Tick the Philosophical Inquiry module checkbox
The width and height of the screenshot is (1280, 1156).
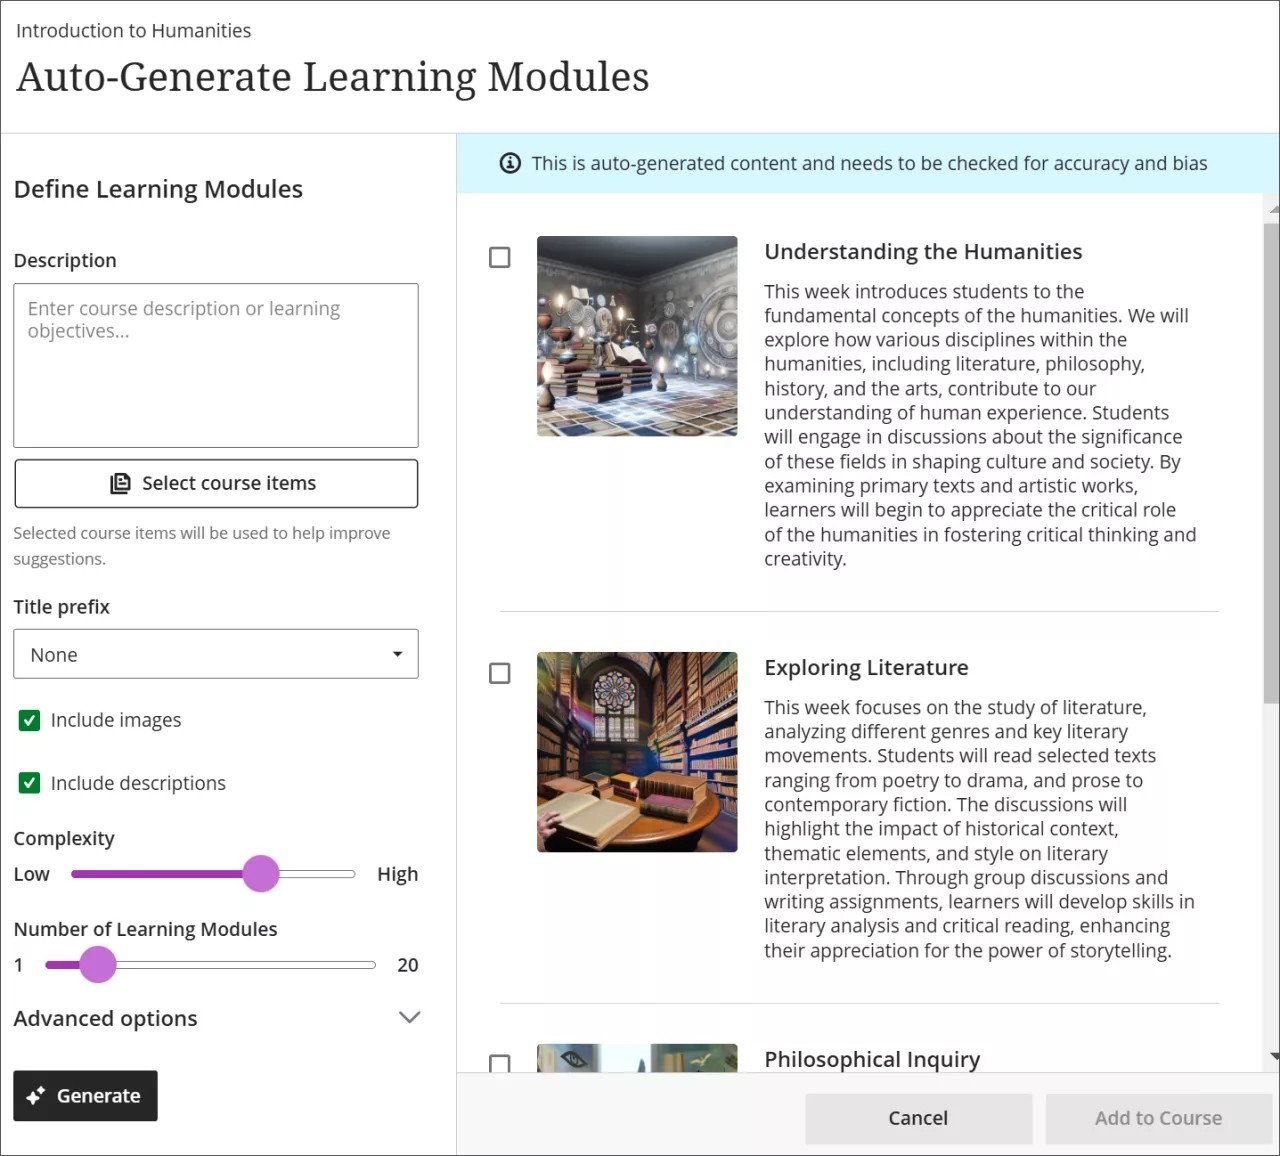(x=499, y=1065)
